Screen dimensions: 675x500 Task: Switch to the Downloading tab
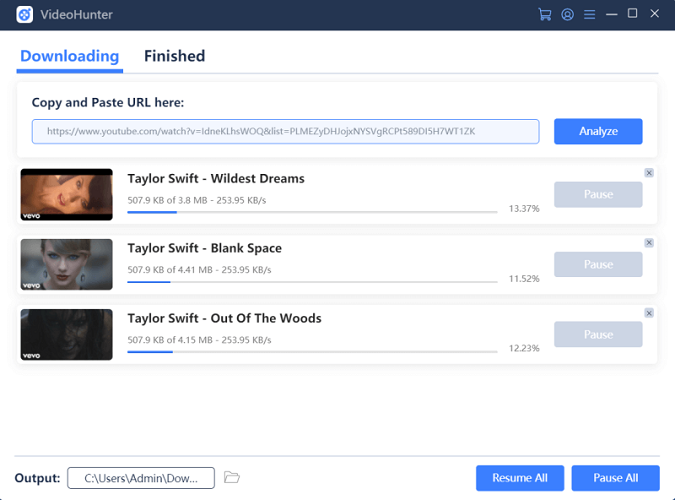tap(70, 56)
